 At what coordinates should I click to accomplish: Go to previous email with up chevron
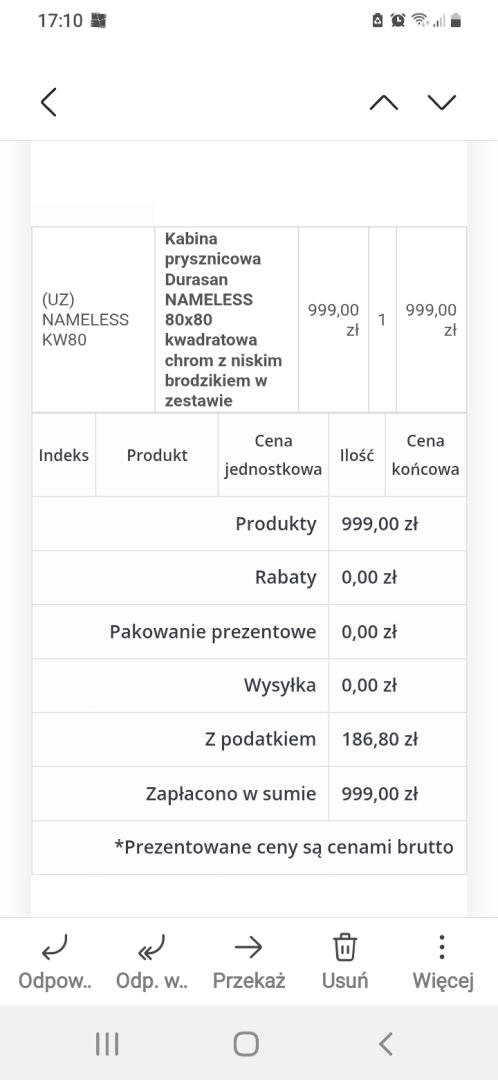click(x=384, y=102)
